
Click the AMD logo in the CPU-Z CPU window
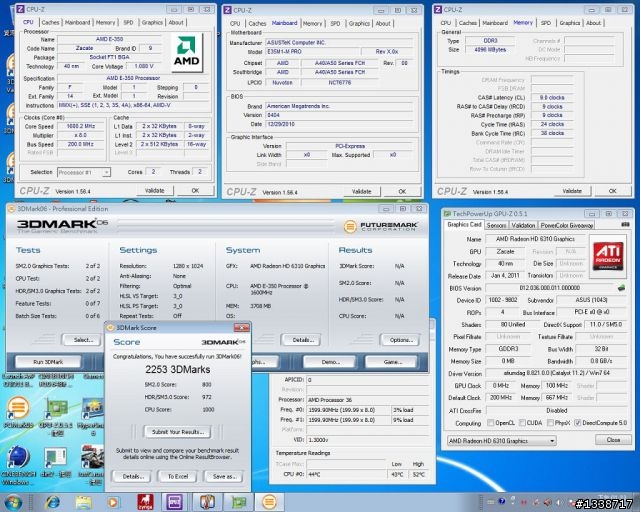(x=187, y=52)
